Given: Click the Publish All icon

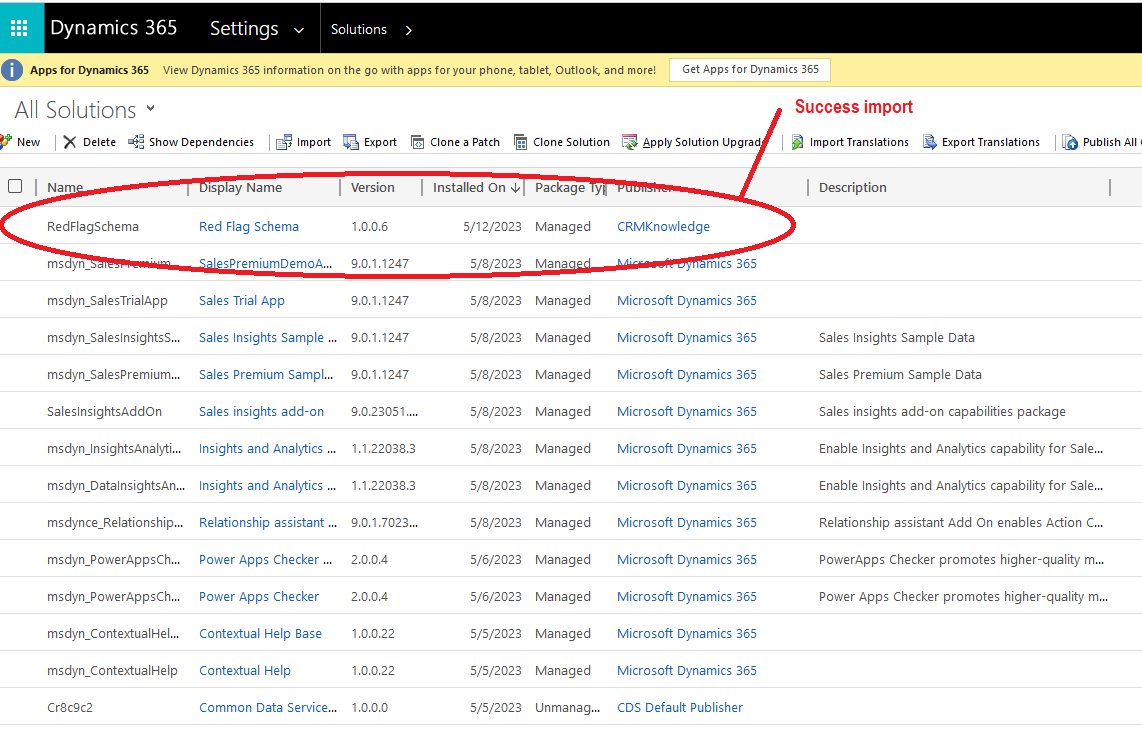Looking at the screenshot, I should pyautogui.click(x=1070, y=142).
